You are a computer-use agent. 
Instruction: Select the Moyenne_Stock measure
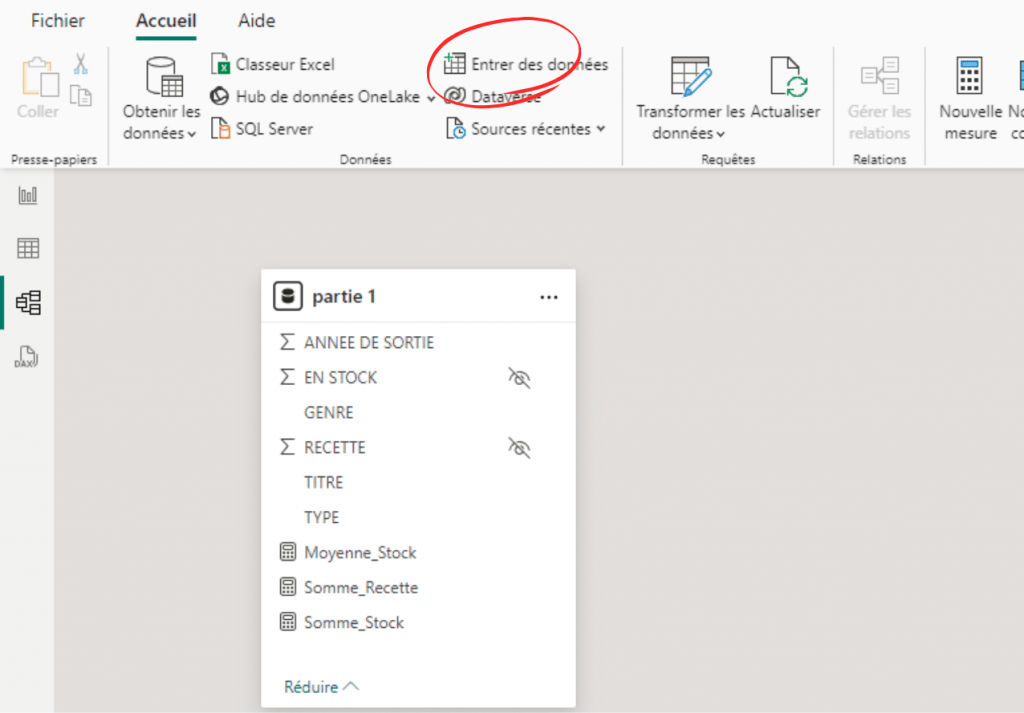coord(359,553)
